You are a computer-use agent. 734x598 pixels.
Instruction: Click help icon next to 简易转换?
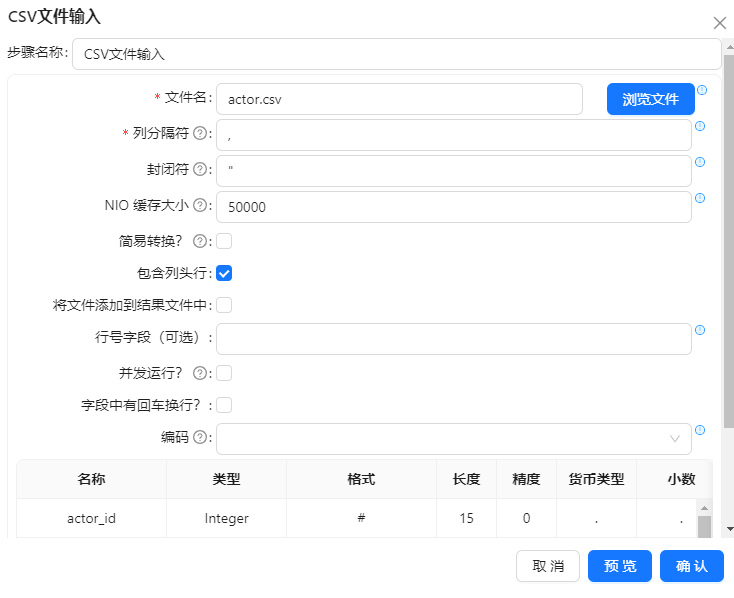tap(200, 241)
